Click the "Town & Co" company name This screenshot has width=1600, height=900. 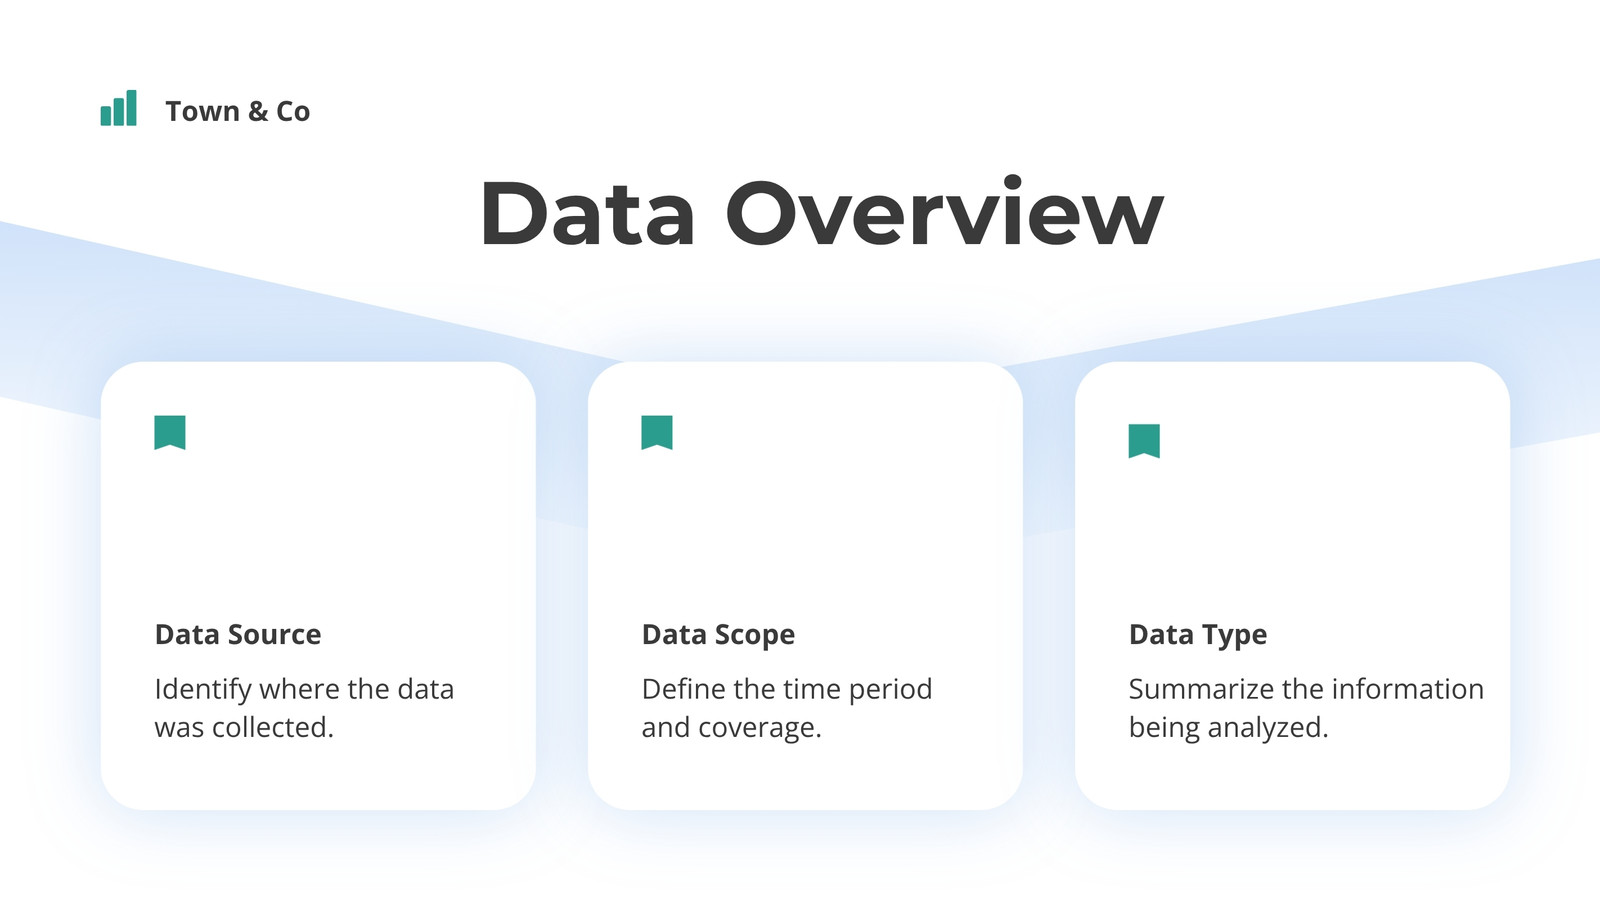(238, 111)
